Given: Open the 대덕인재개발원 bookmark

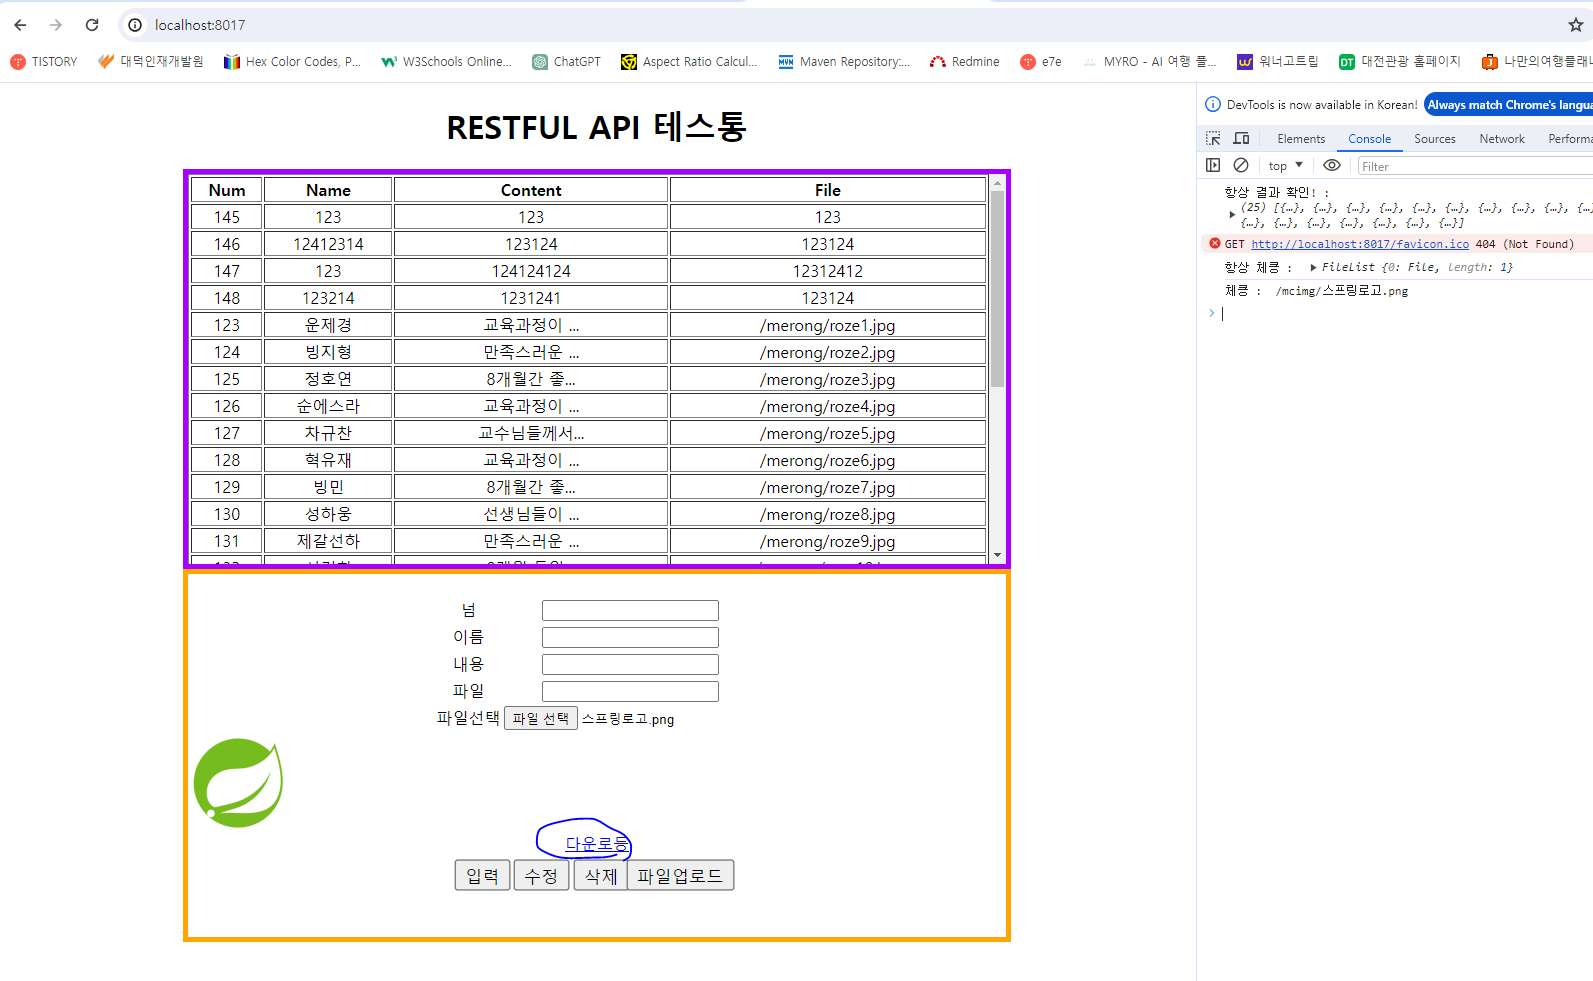Looking at the screenshot, I should click(x=151, y=62).
